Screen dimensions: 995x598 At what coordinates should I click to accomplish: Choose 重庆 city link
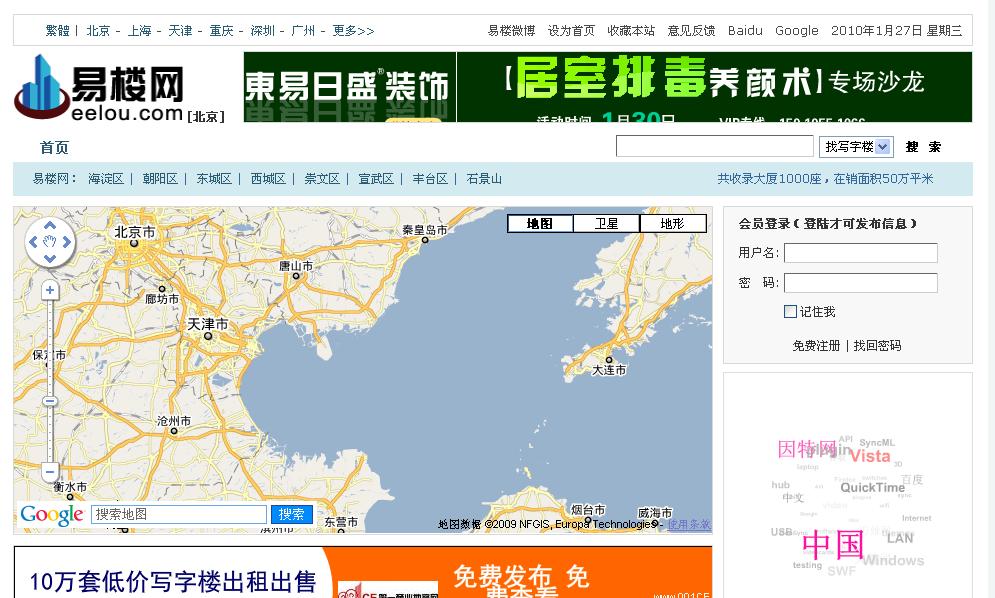tap(221, 30)
